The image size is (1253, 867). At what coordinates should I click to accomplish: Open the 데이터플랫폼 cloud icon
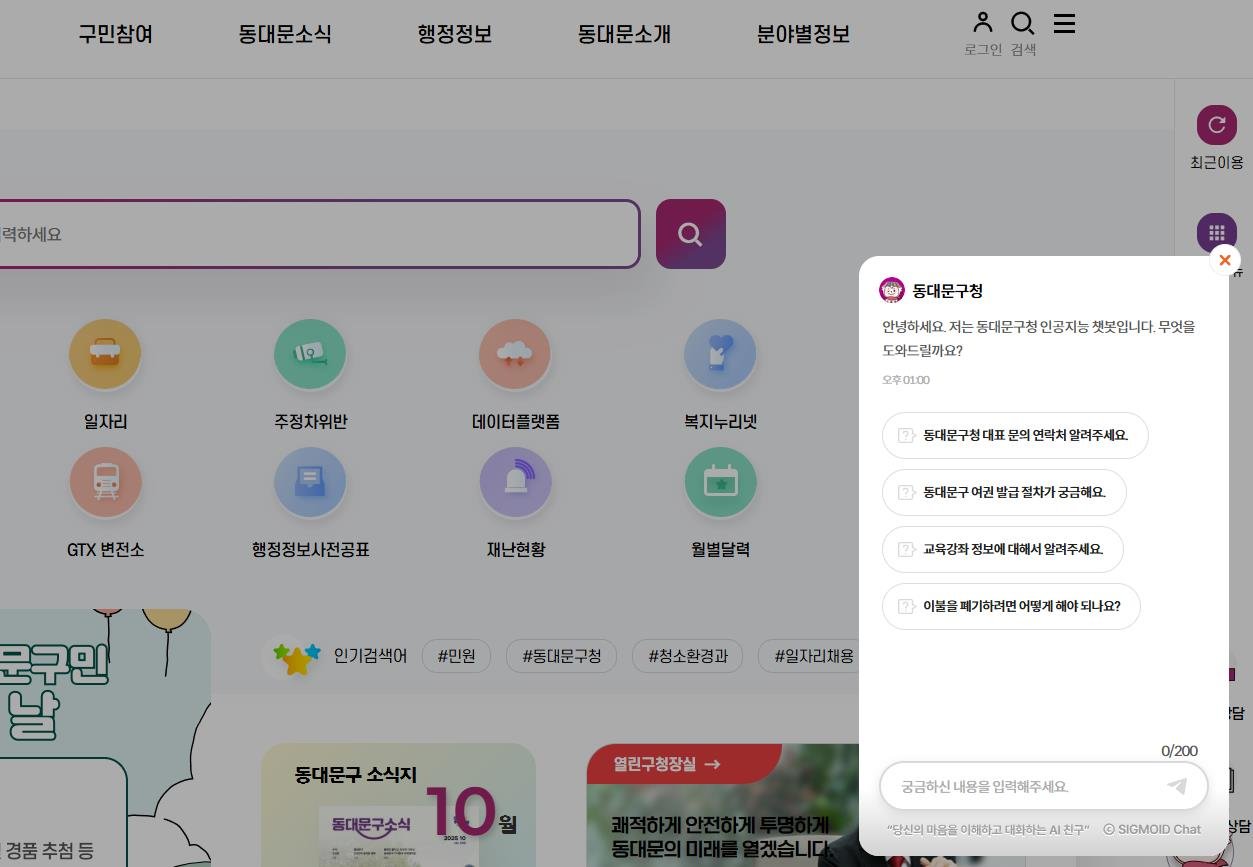[515, 355]
